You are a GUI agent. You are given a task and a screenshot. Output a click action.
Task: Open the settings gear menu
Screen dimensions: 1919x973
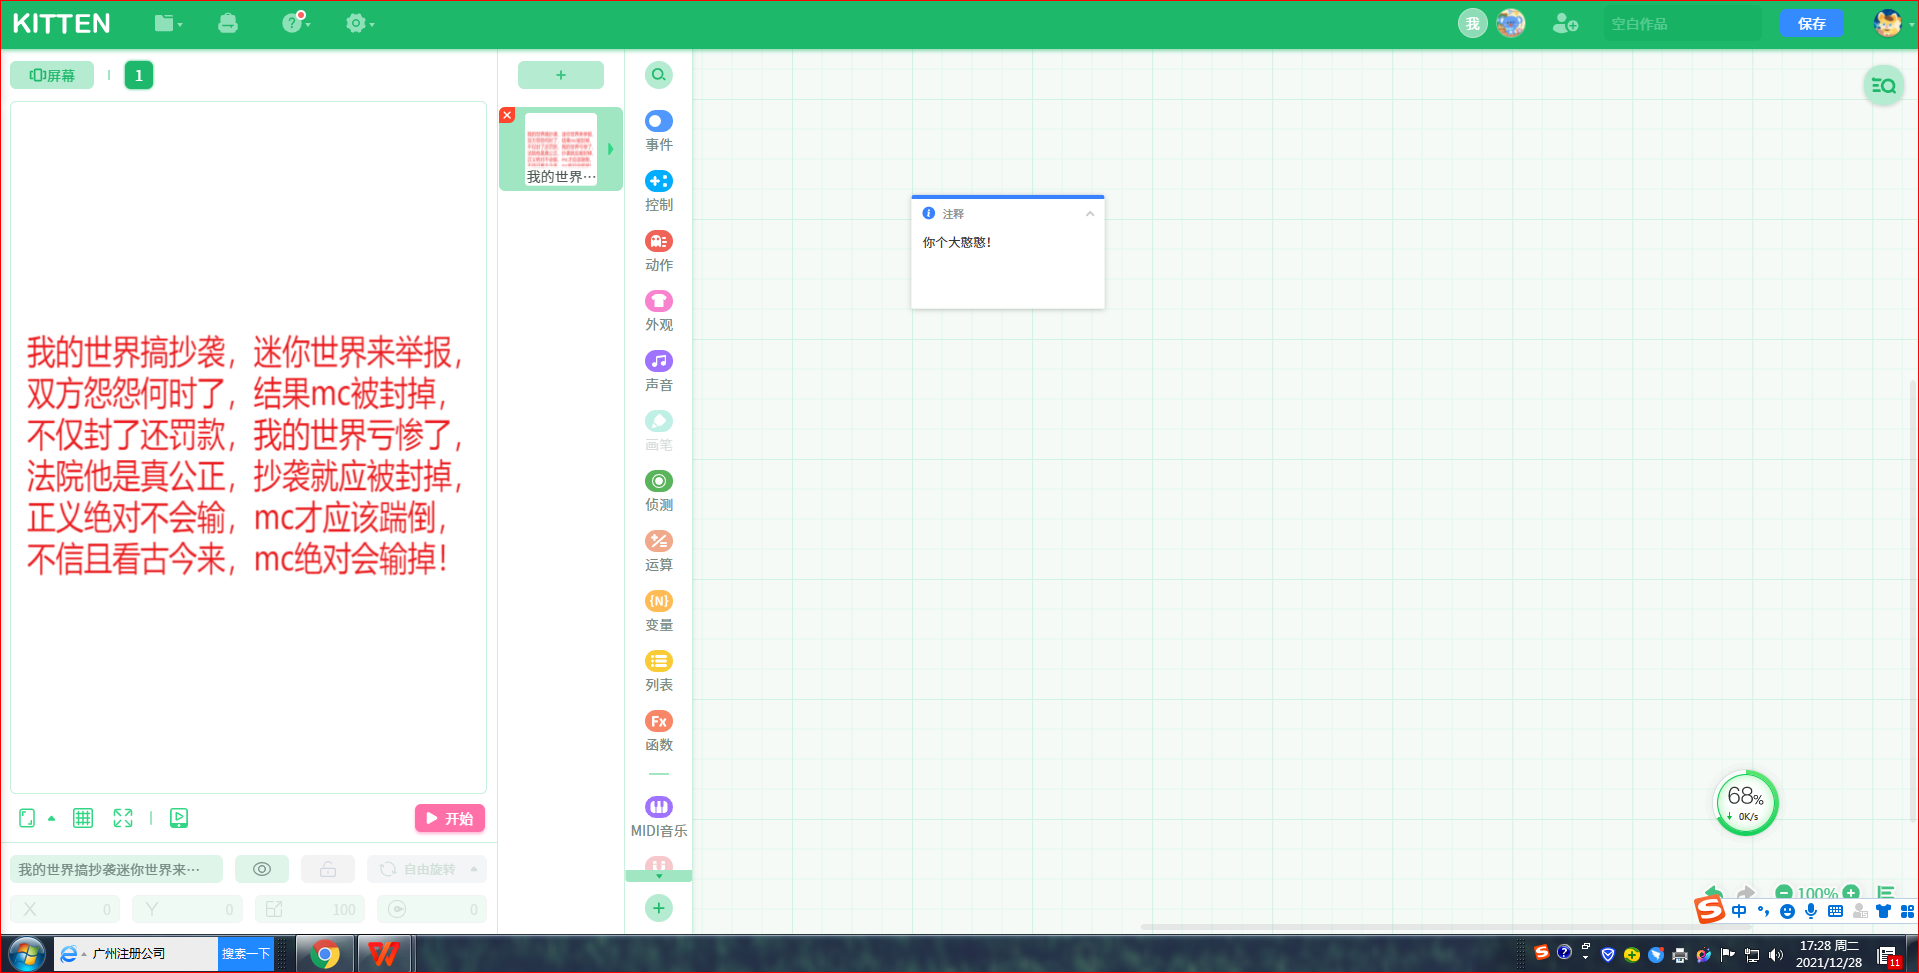click(x=359, y=23)
